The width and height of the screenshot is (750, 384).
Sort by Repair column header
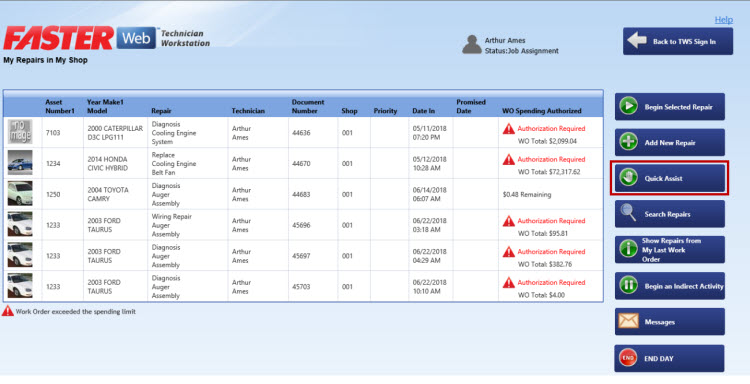coord(161,111)
